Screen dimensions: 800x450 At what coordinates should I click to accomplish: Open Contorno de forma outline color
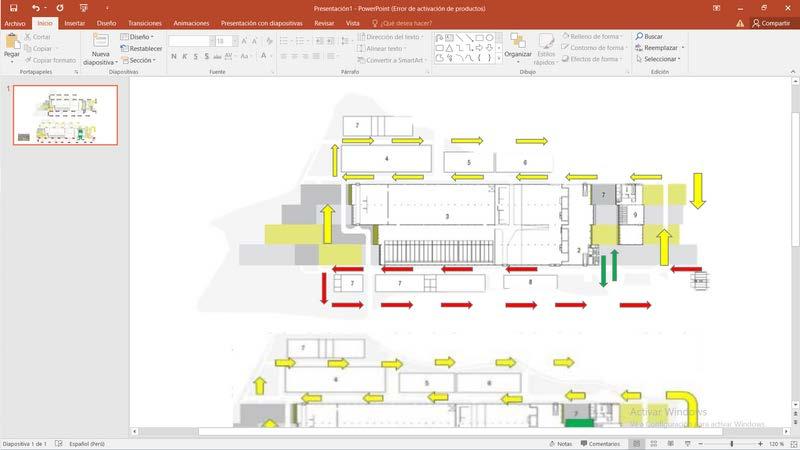point(593,48)
